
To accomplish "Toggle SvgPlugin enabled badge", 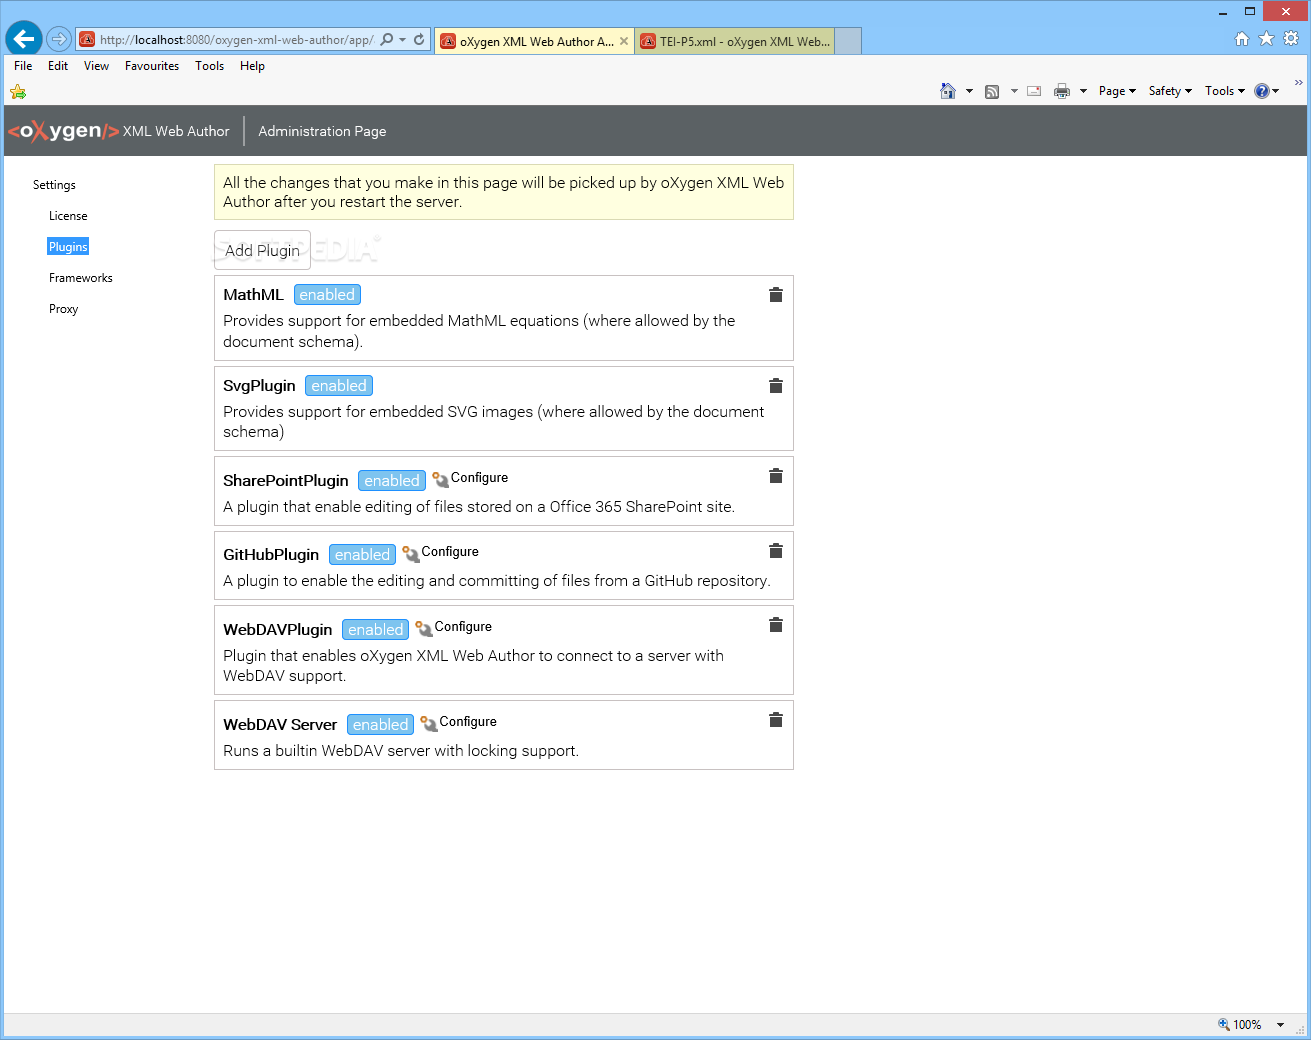I will click(x=339, y=386).
